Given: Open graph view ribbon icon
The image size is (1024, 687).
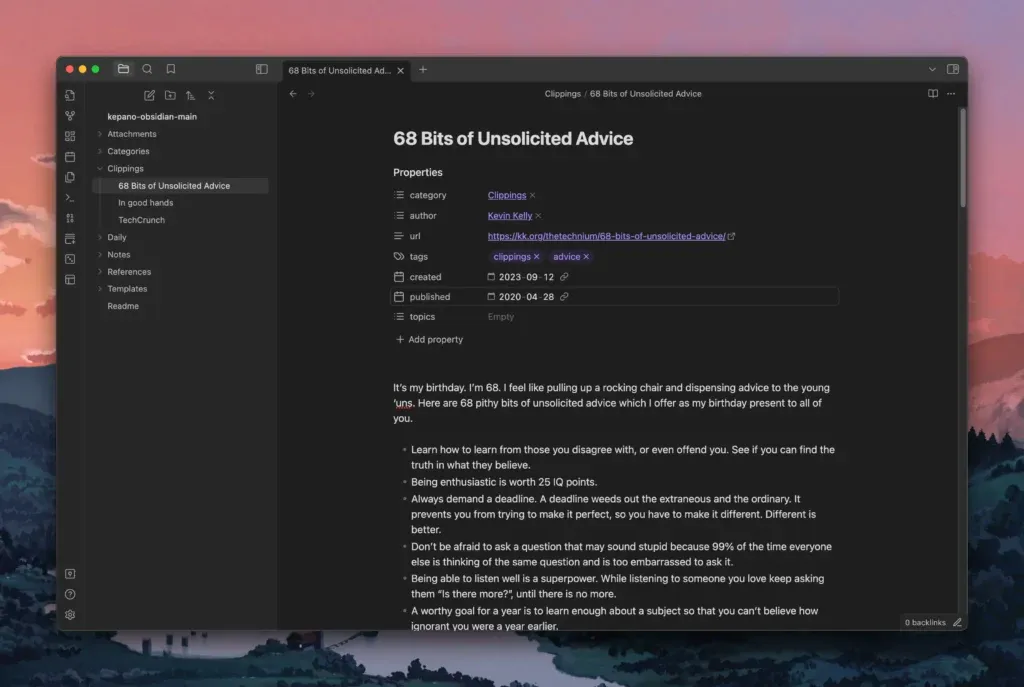Looking at the screenshot, I should click(70, 116).
